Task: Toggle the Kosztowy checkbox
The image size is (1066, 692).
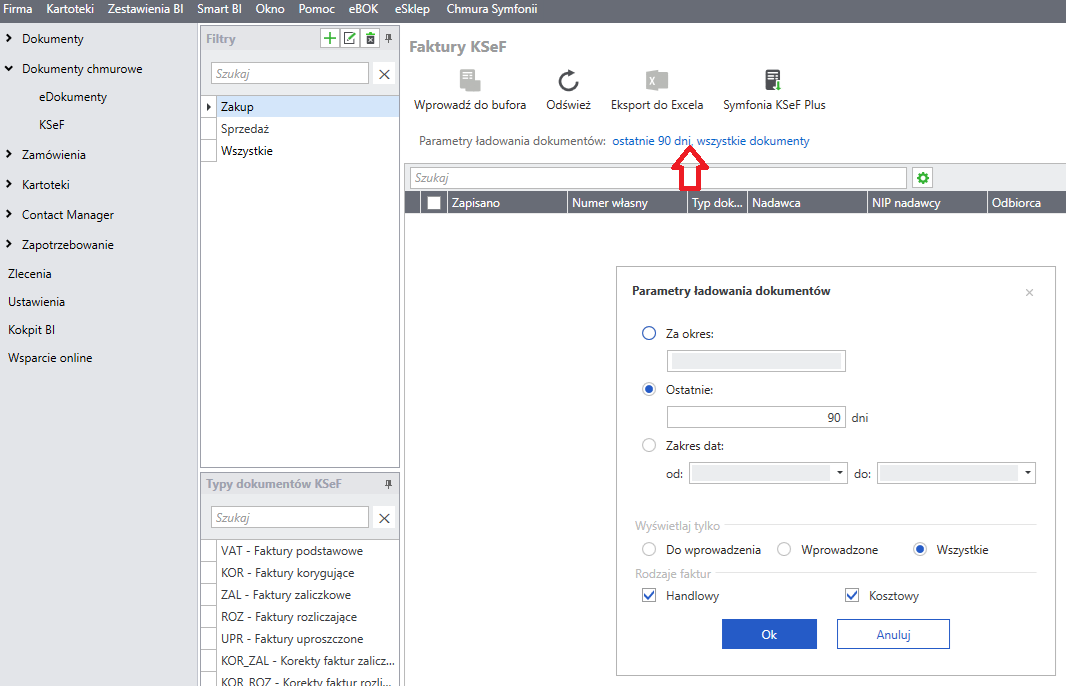Action: [x=852, y=595]
